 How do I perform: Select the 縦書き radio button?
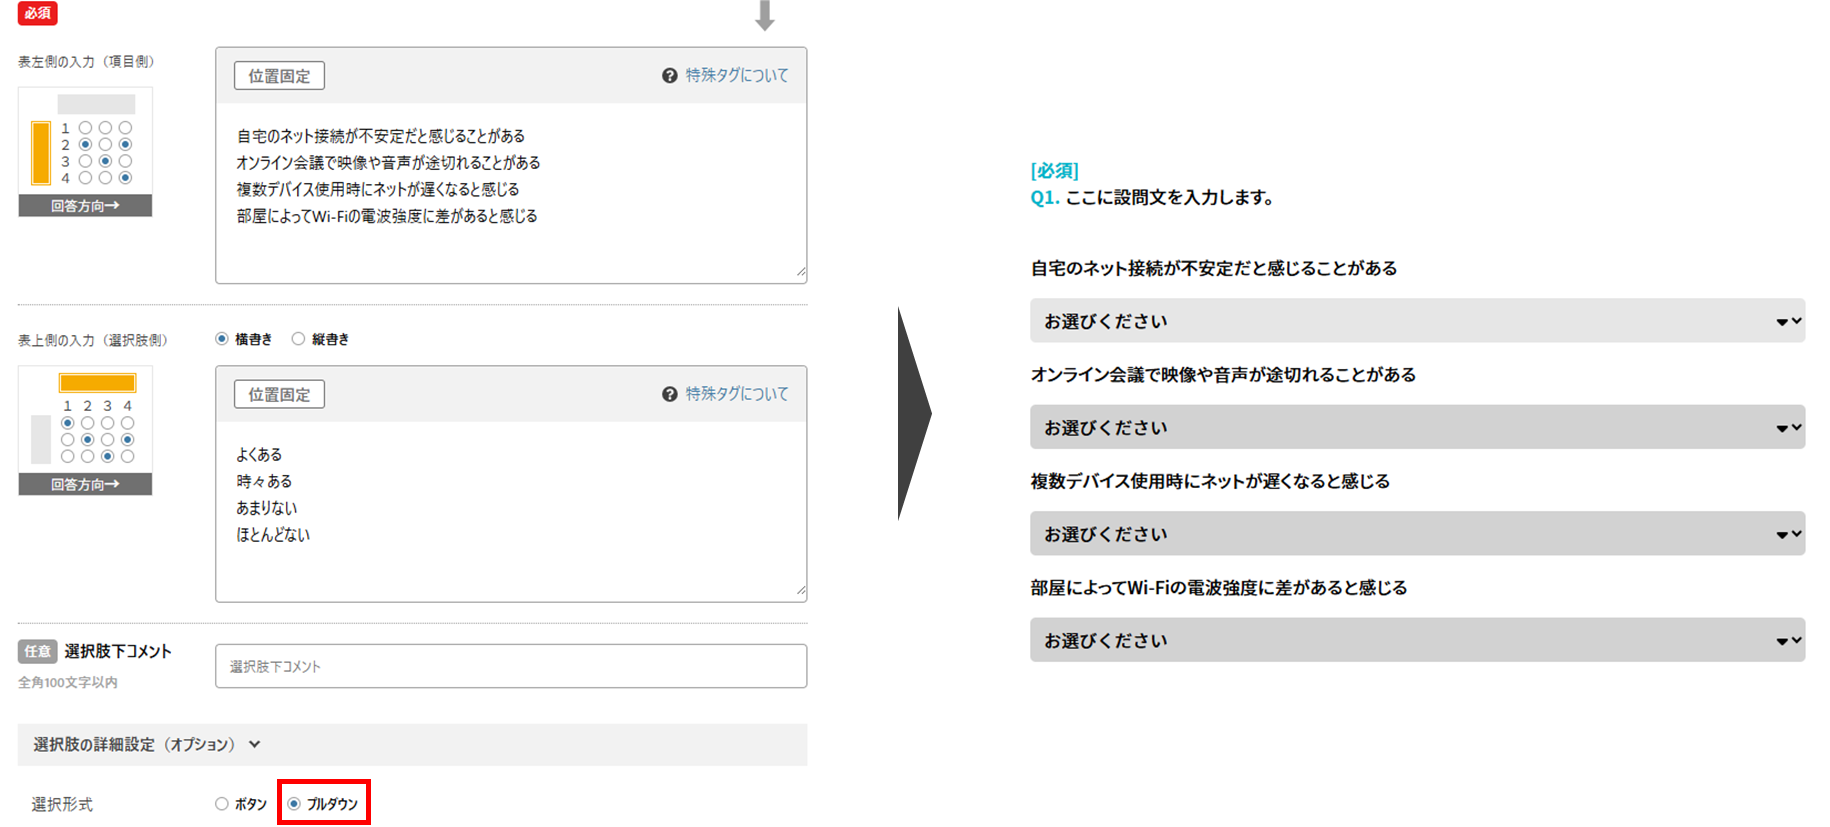pos(298,339)
